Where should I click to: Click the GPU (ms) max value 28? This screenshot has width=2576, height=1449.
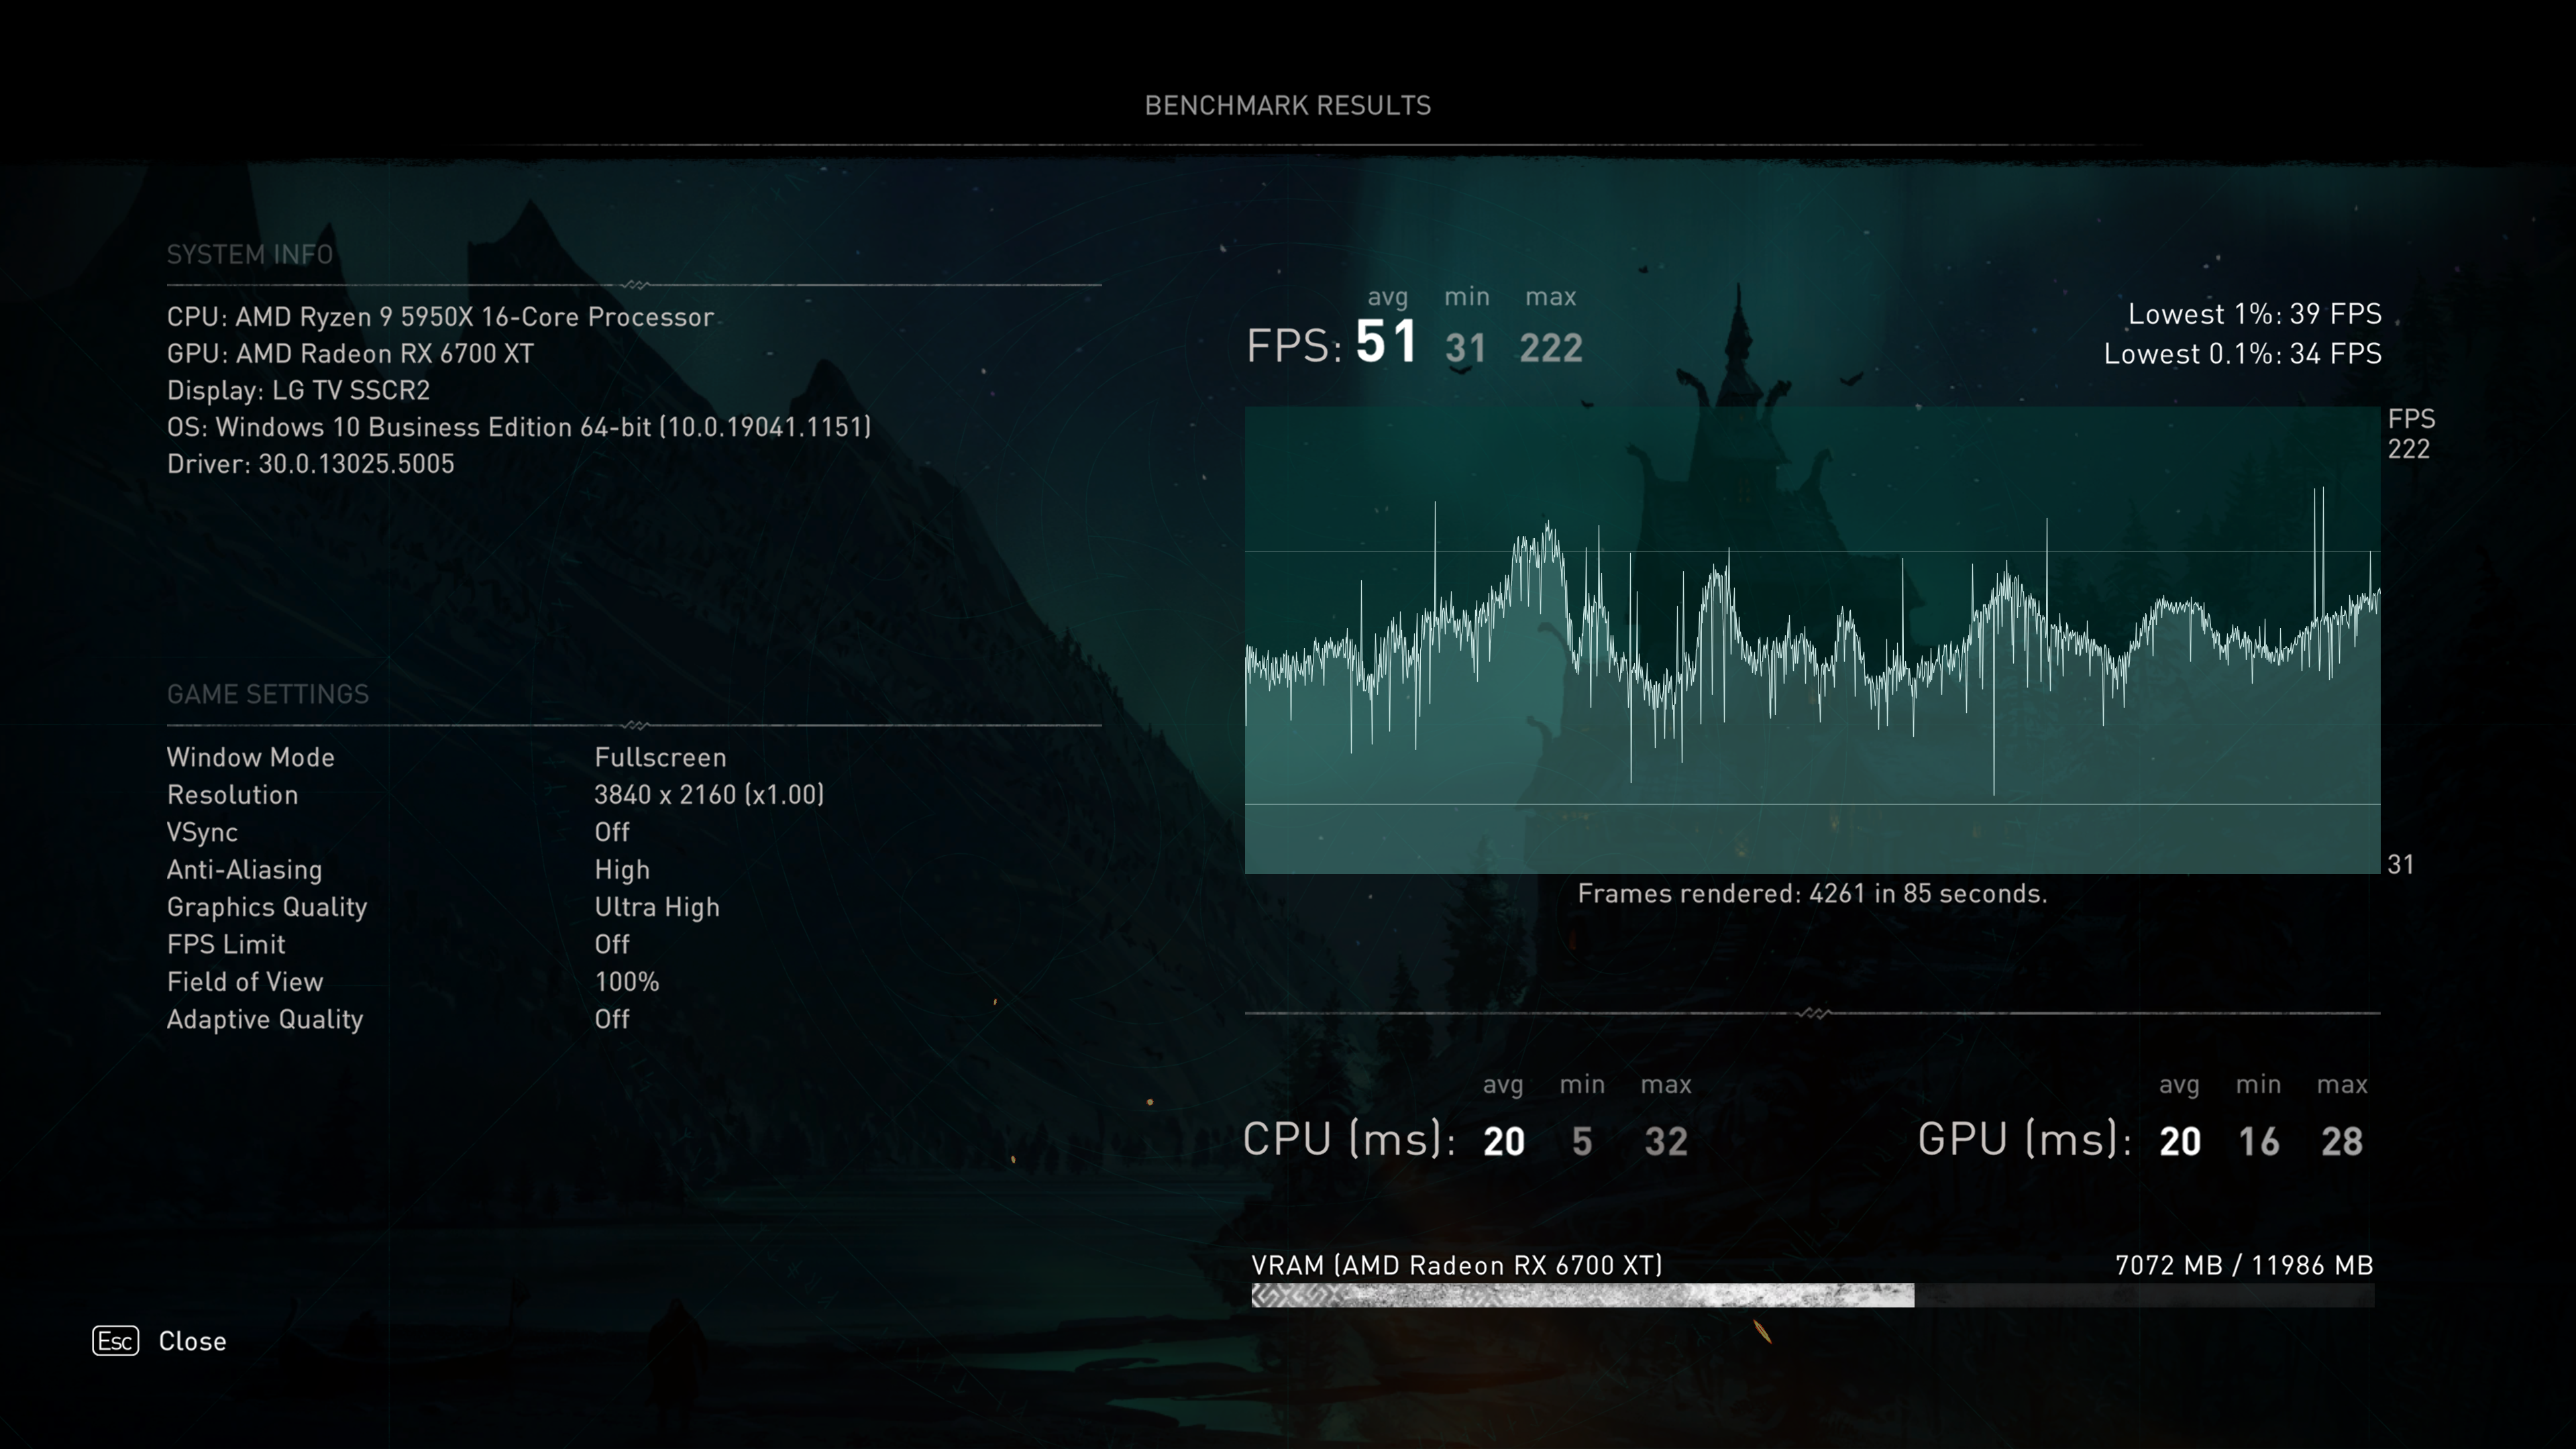click(x=2342, y=1142)
